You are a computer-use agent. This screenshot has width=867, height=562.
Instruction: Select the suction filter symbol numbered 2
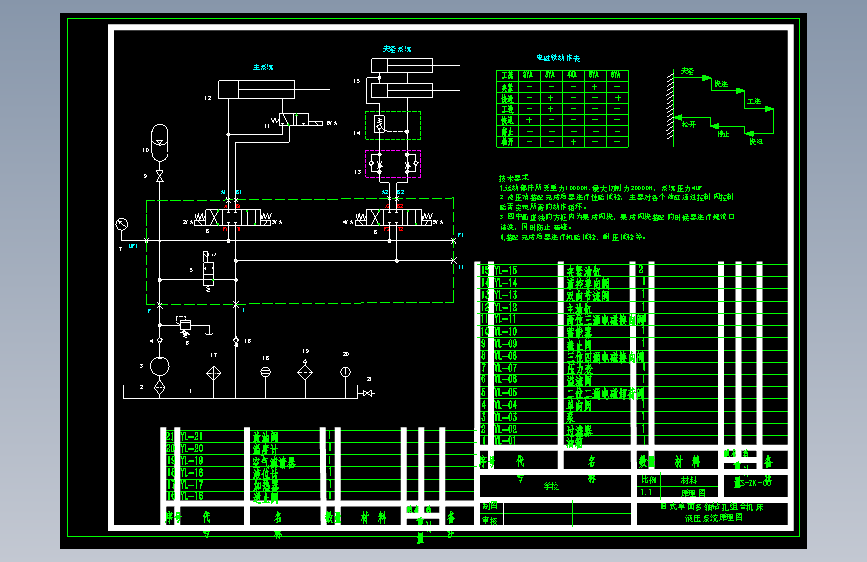pos(159,387)
